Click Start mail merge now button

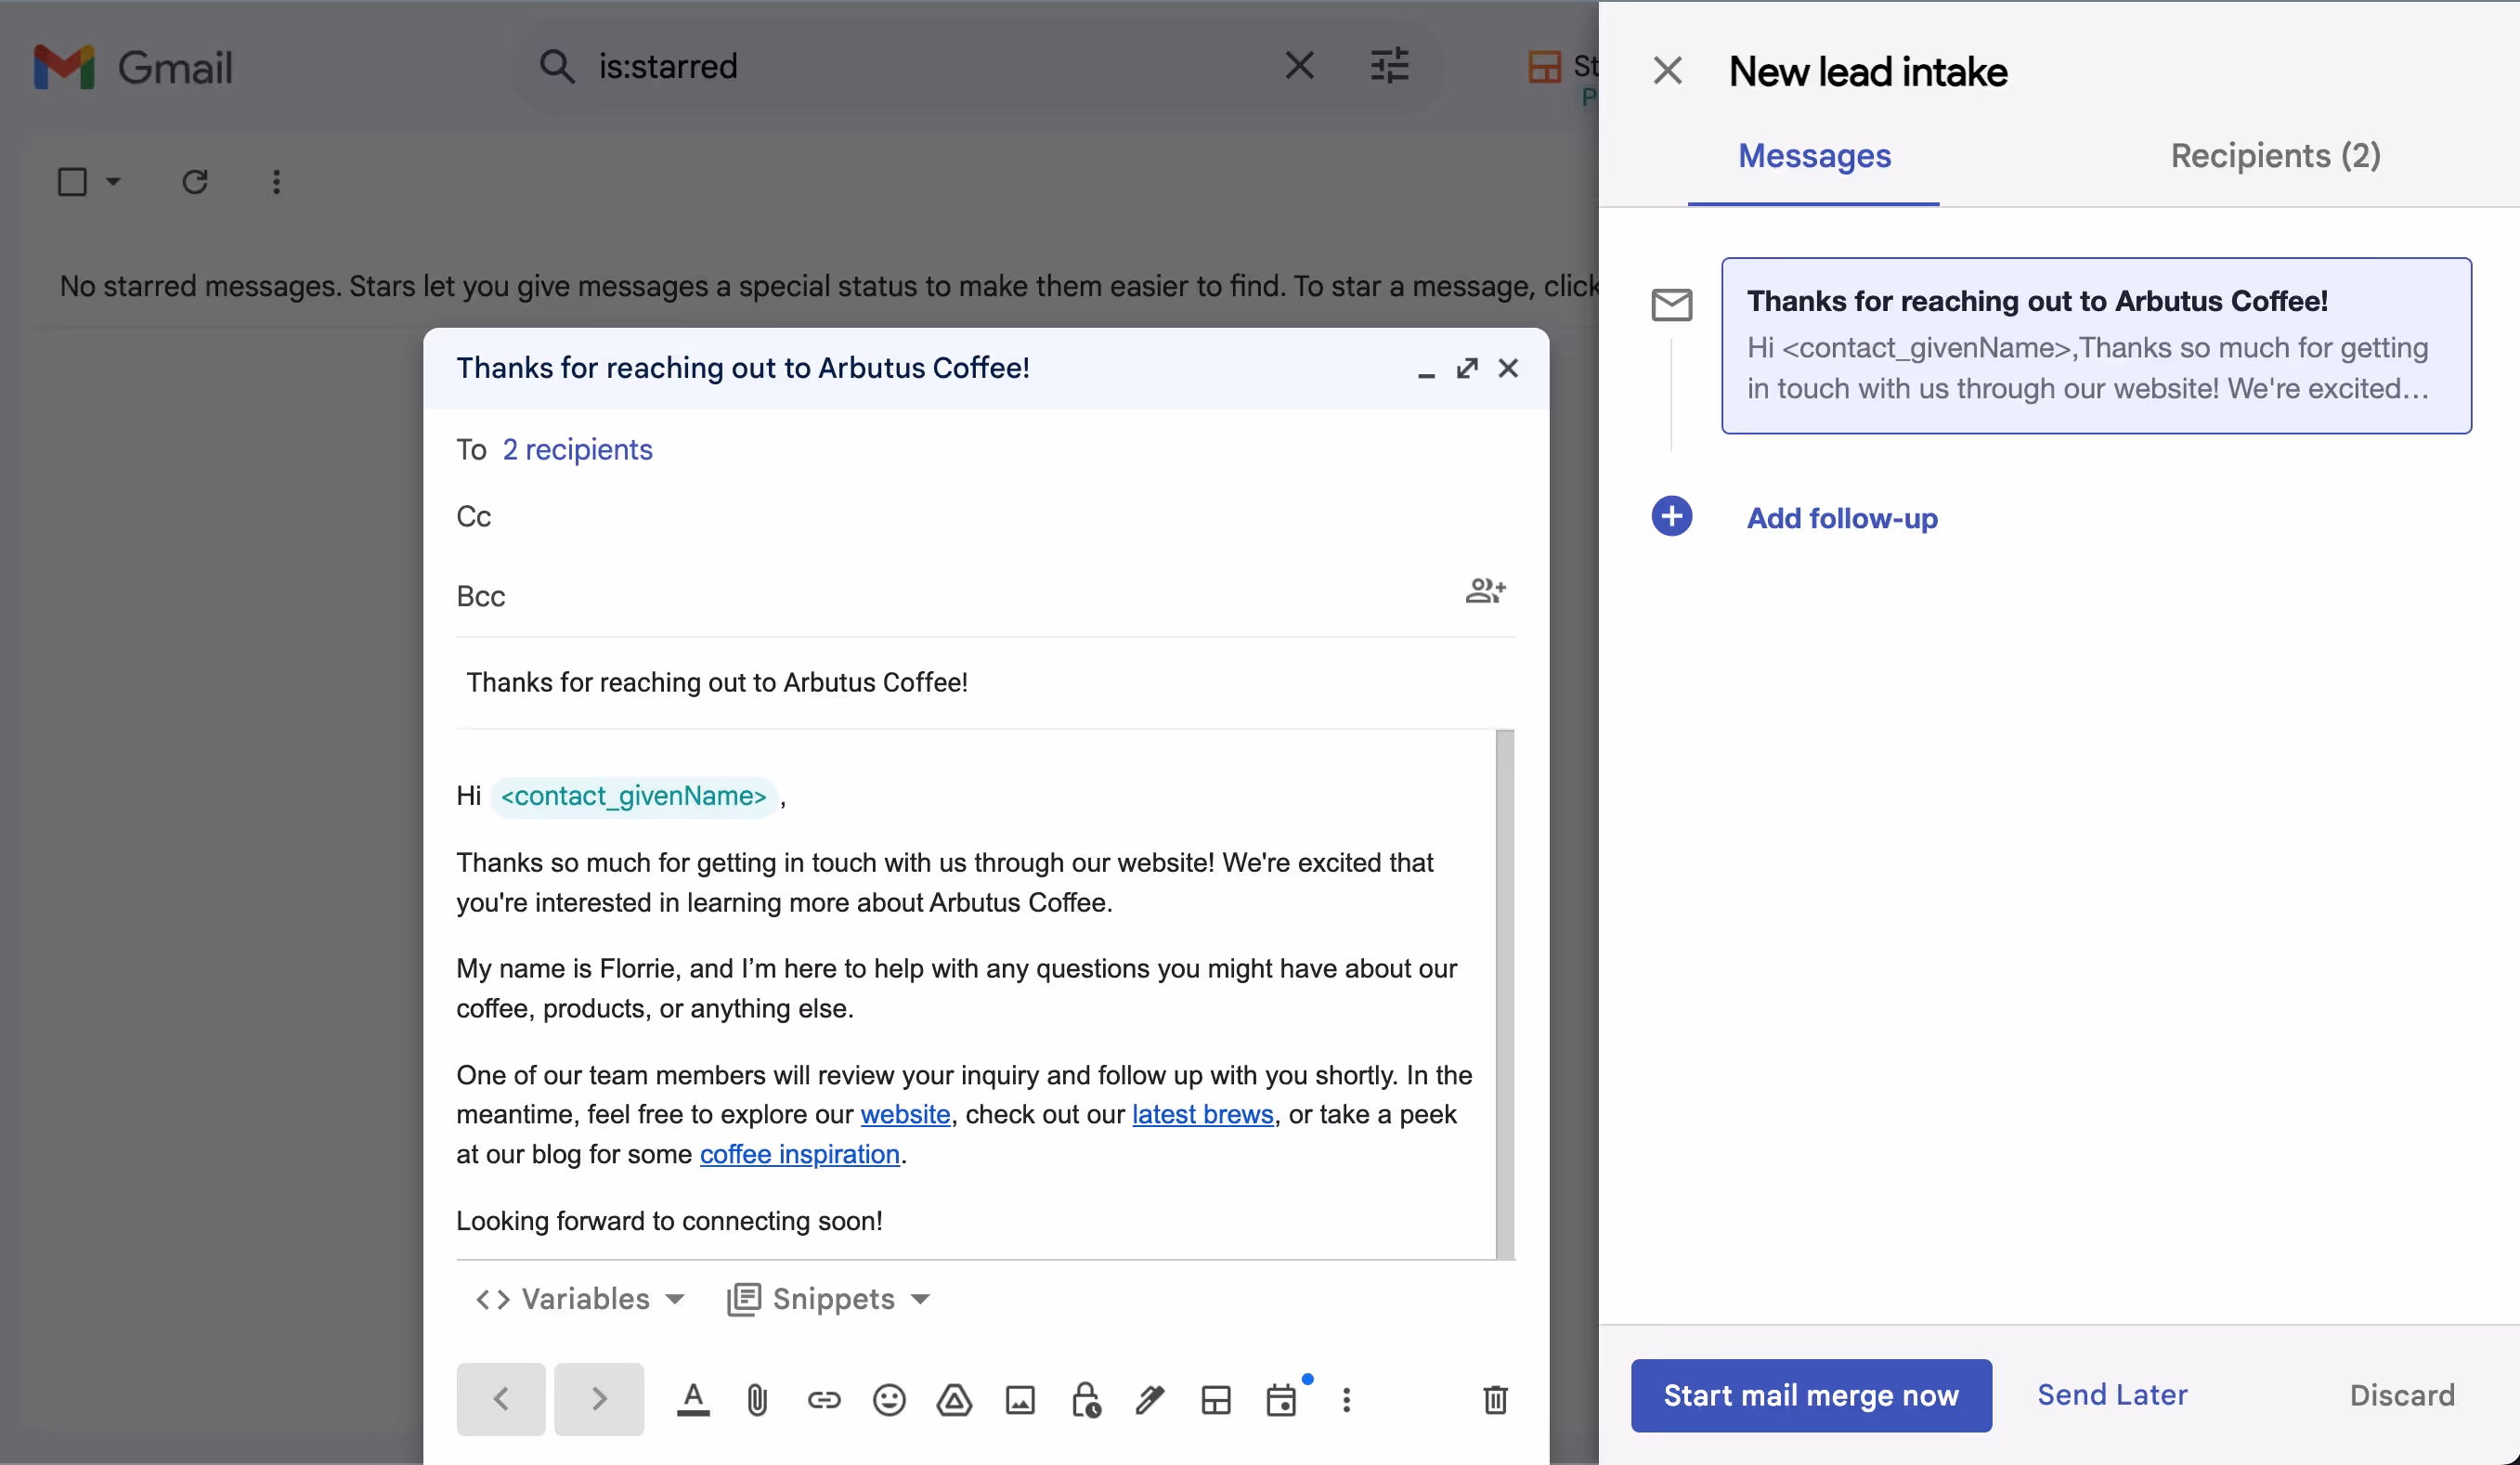1810,1395
